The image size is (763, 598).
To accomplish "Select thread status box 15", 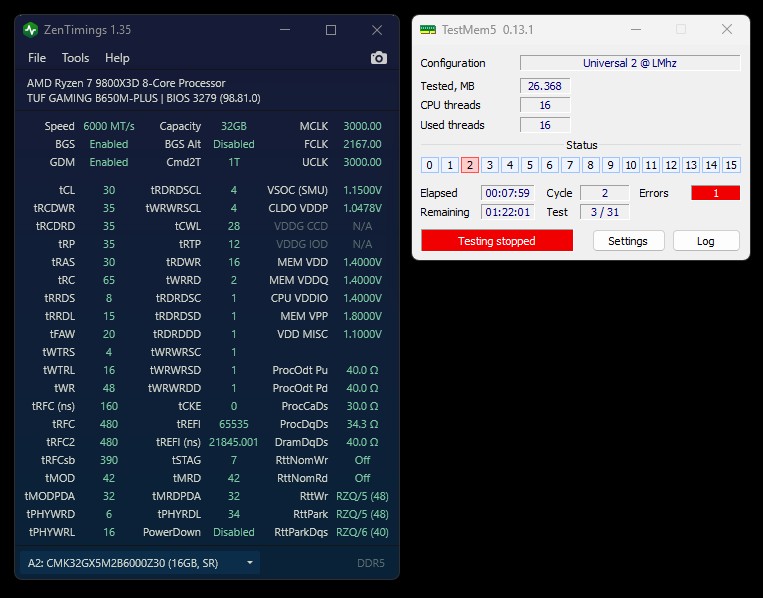I will click(731, 165).
